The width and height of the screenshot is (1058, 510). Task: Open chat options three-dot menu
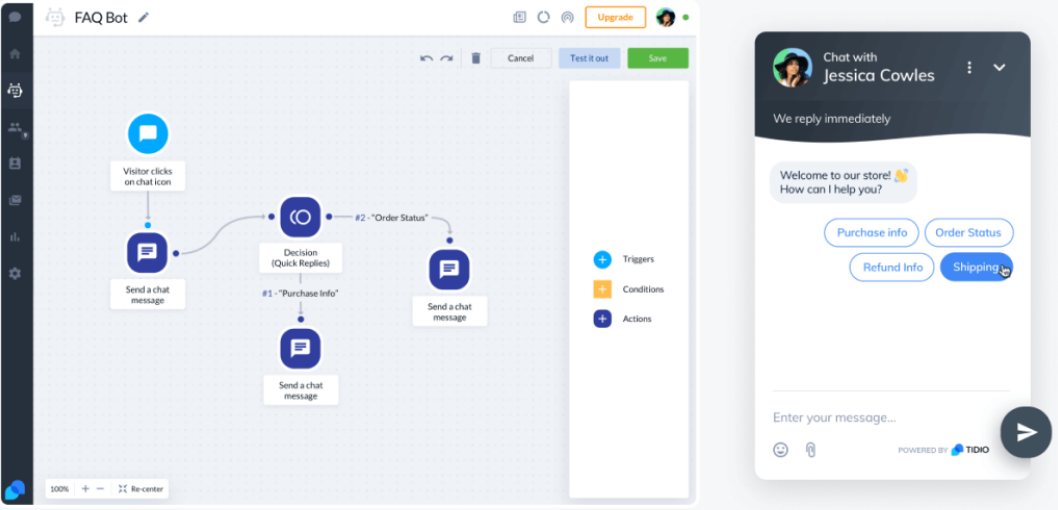(x=969, y=67)
